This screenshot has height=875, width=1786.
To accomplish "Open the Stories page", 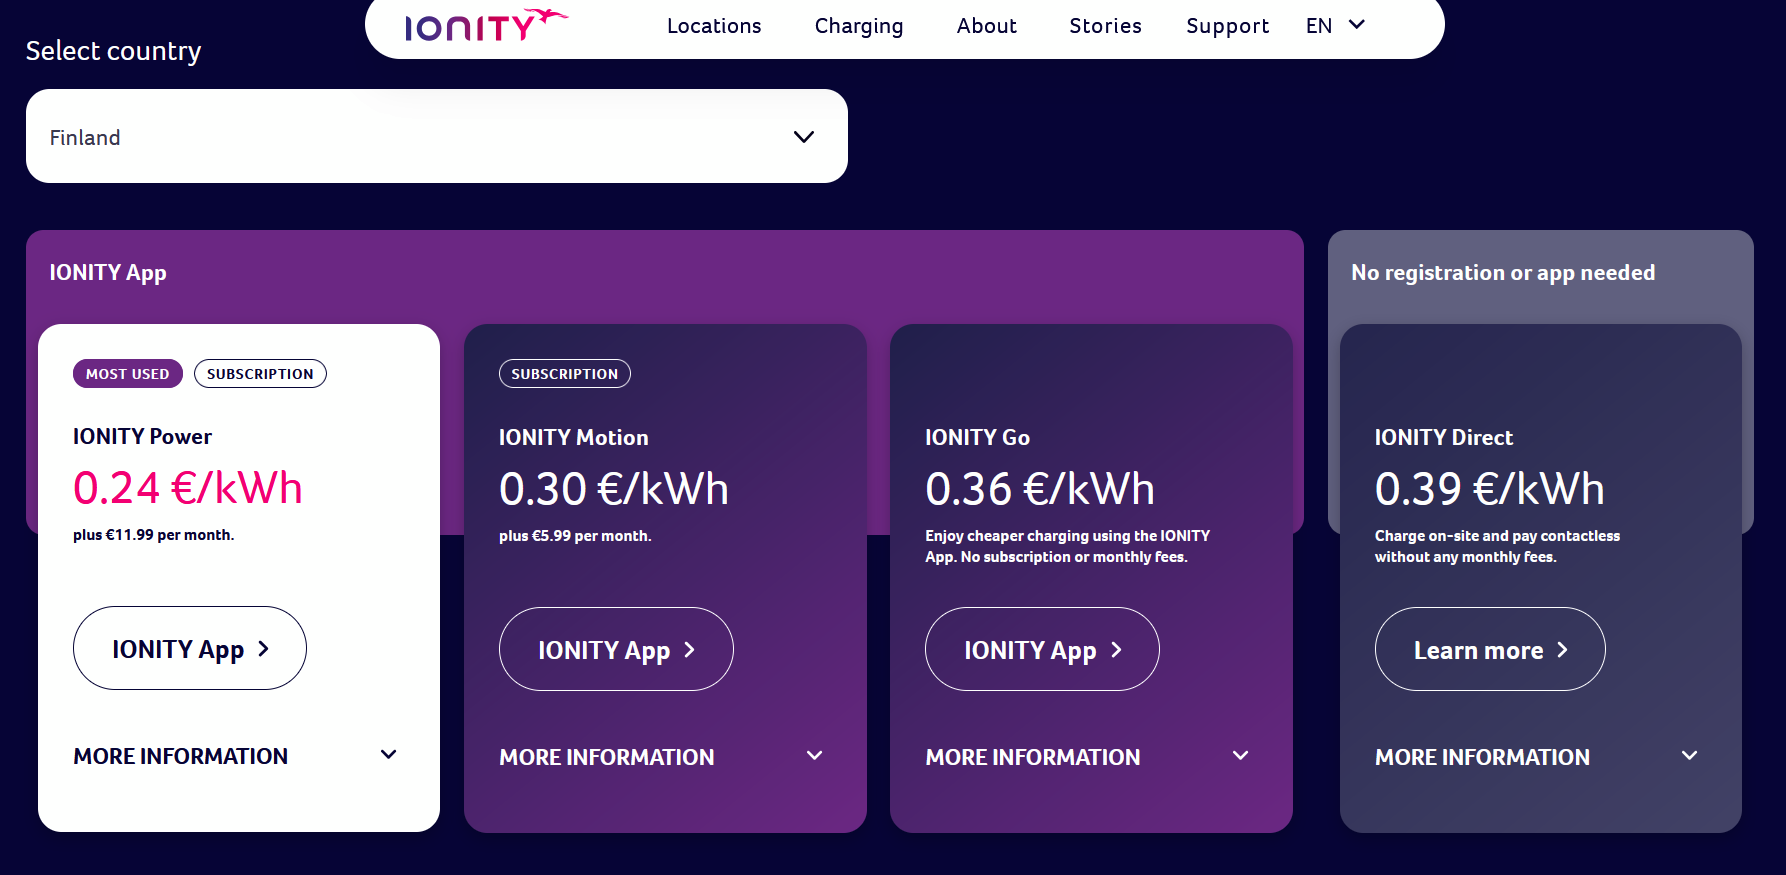I will [1105, 26].
